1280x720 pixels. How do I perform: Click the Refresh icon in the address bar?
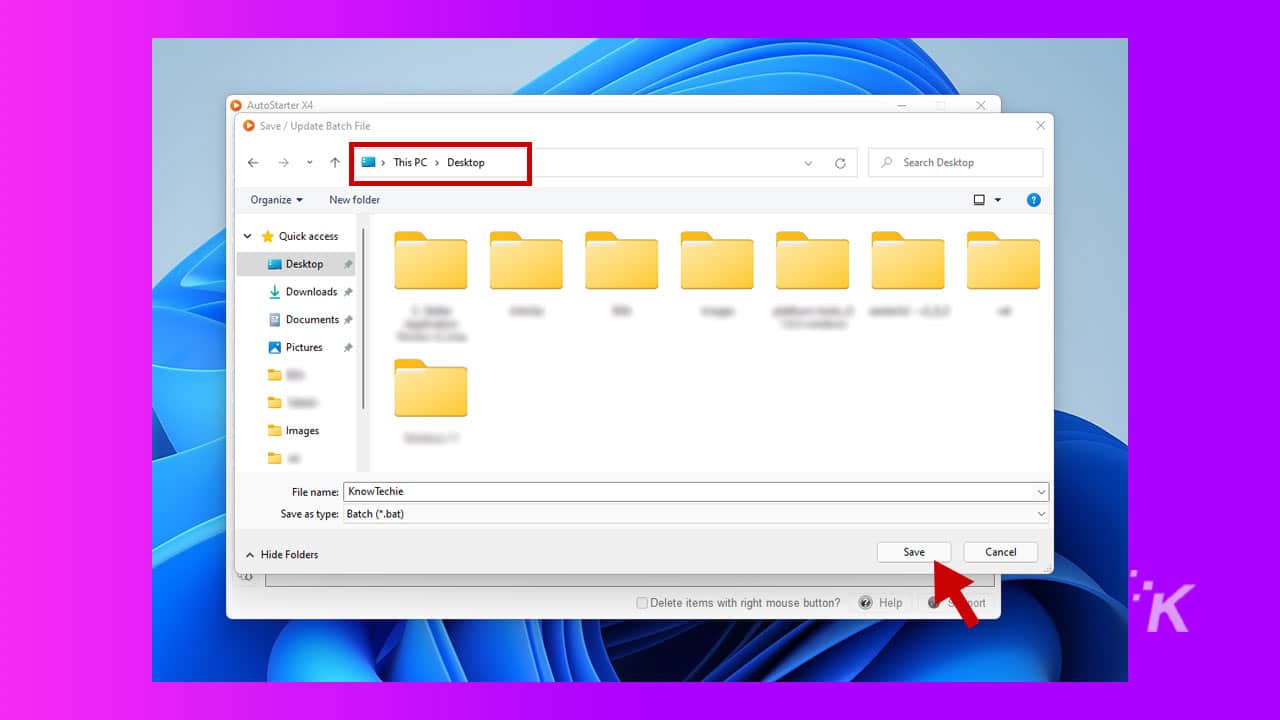pos(840,162)
